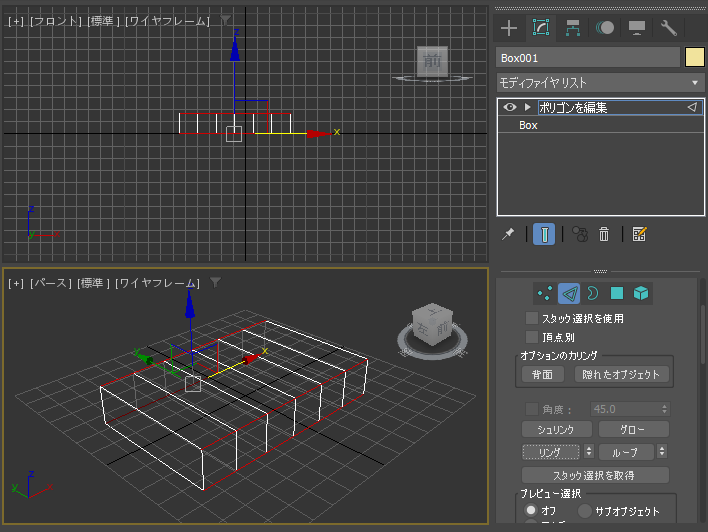Screen dimensions: 708x532
Task: Click the 隠れたオブジェクト button
Action: point(621,374)
